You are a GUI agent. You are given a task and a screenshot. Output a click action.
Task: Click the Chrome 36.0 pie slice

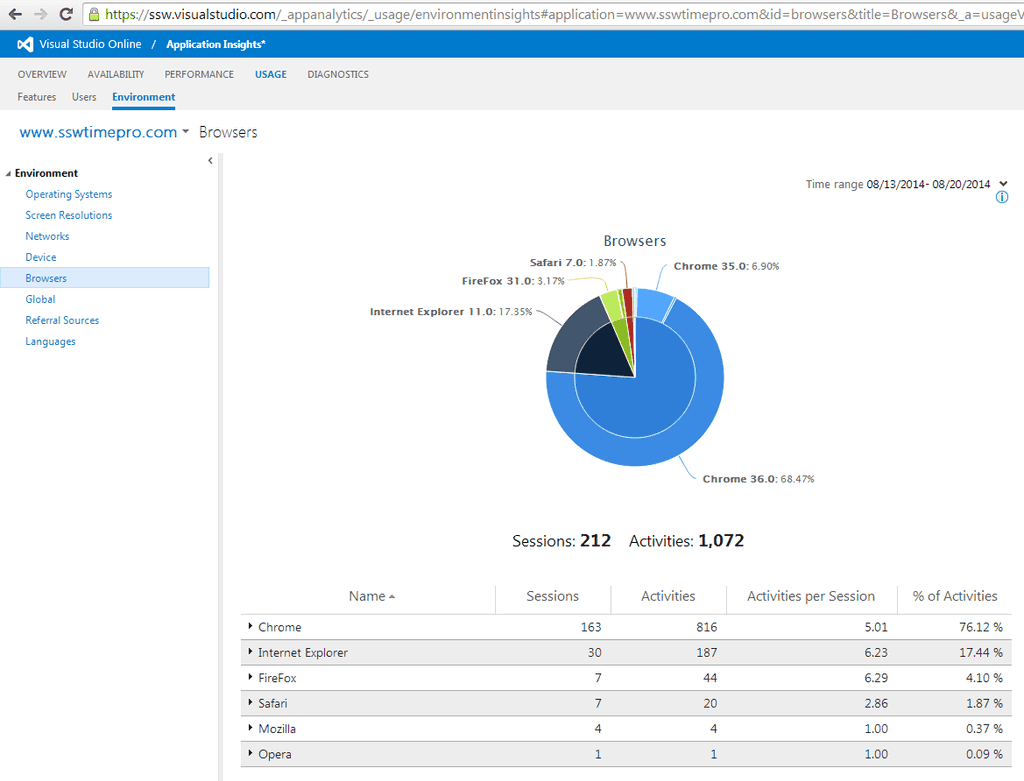tap(700, 420)
